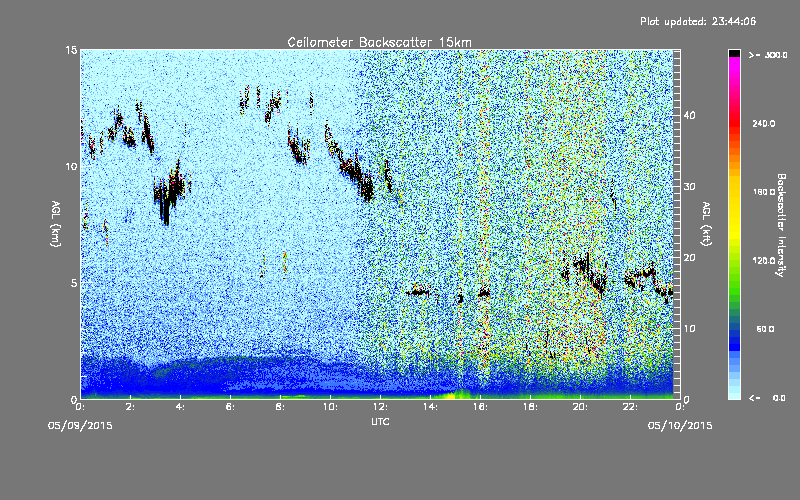This screenshot has height=500, width=800.
Task: Click the "6:" UTC time tick
Action: coord(231,407)
